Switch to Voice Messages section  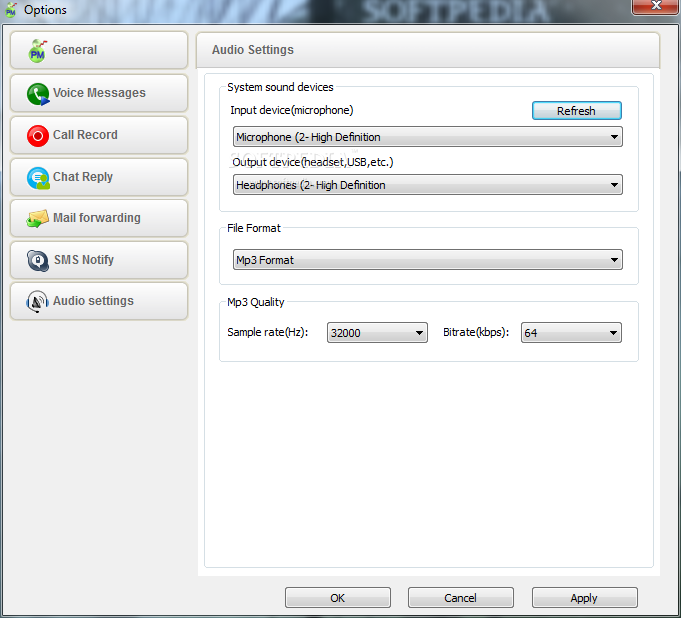coord(99,93)
